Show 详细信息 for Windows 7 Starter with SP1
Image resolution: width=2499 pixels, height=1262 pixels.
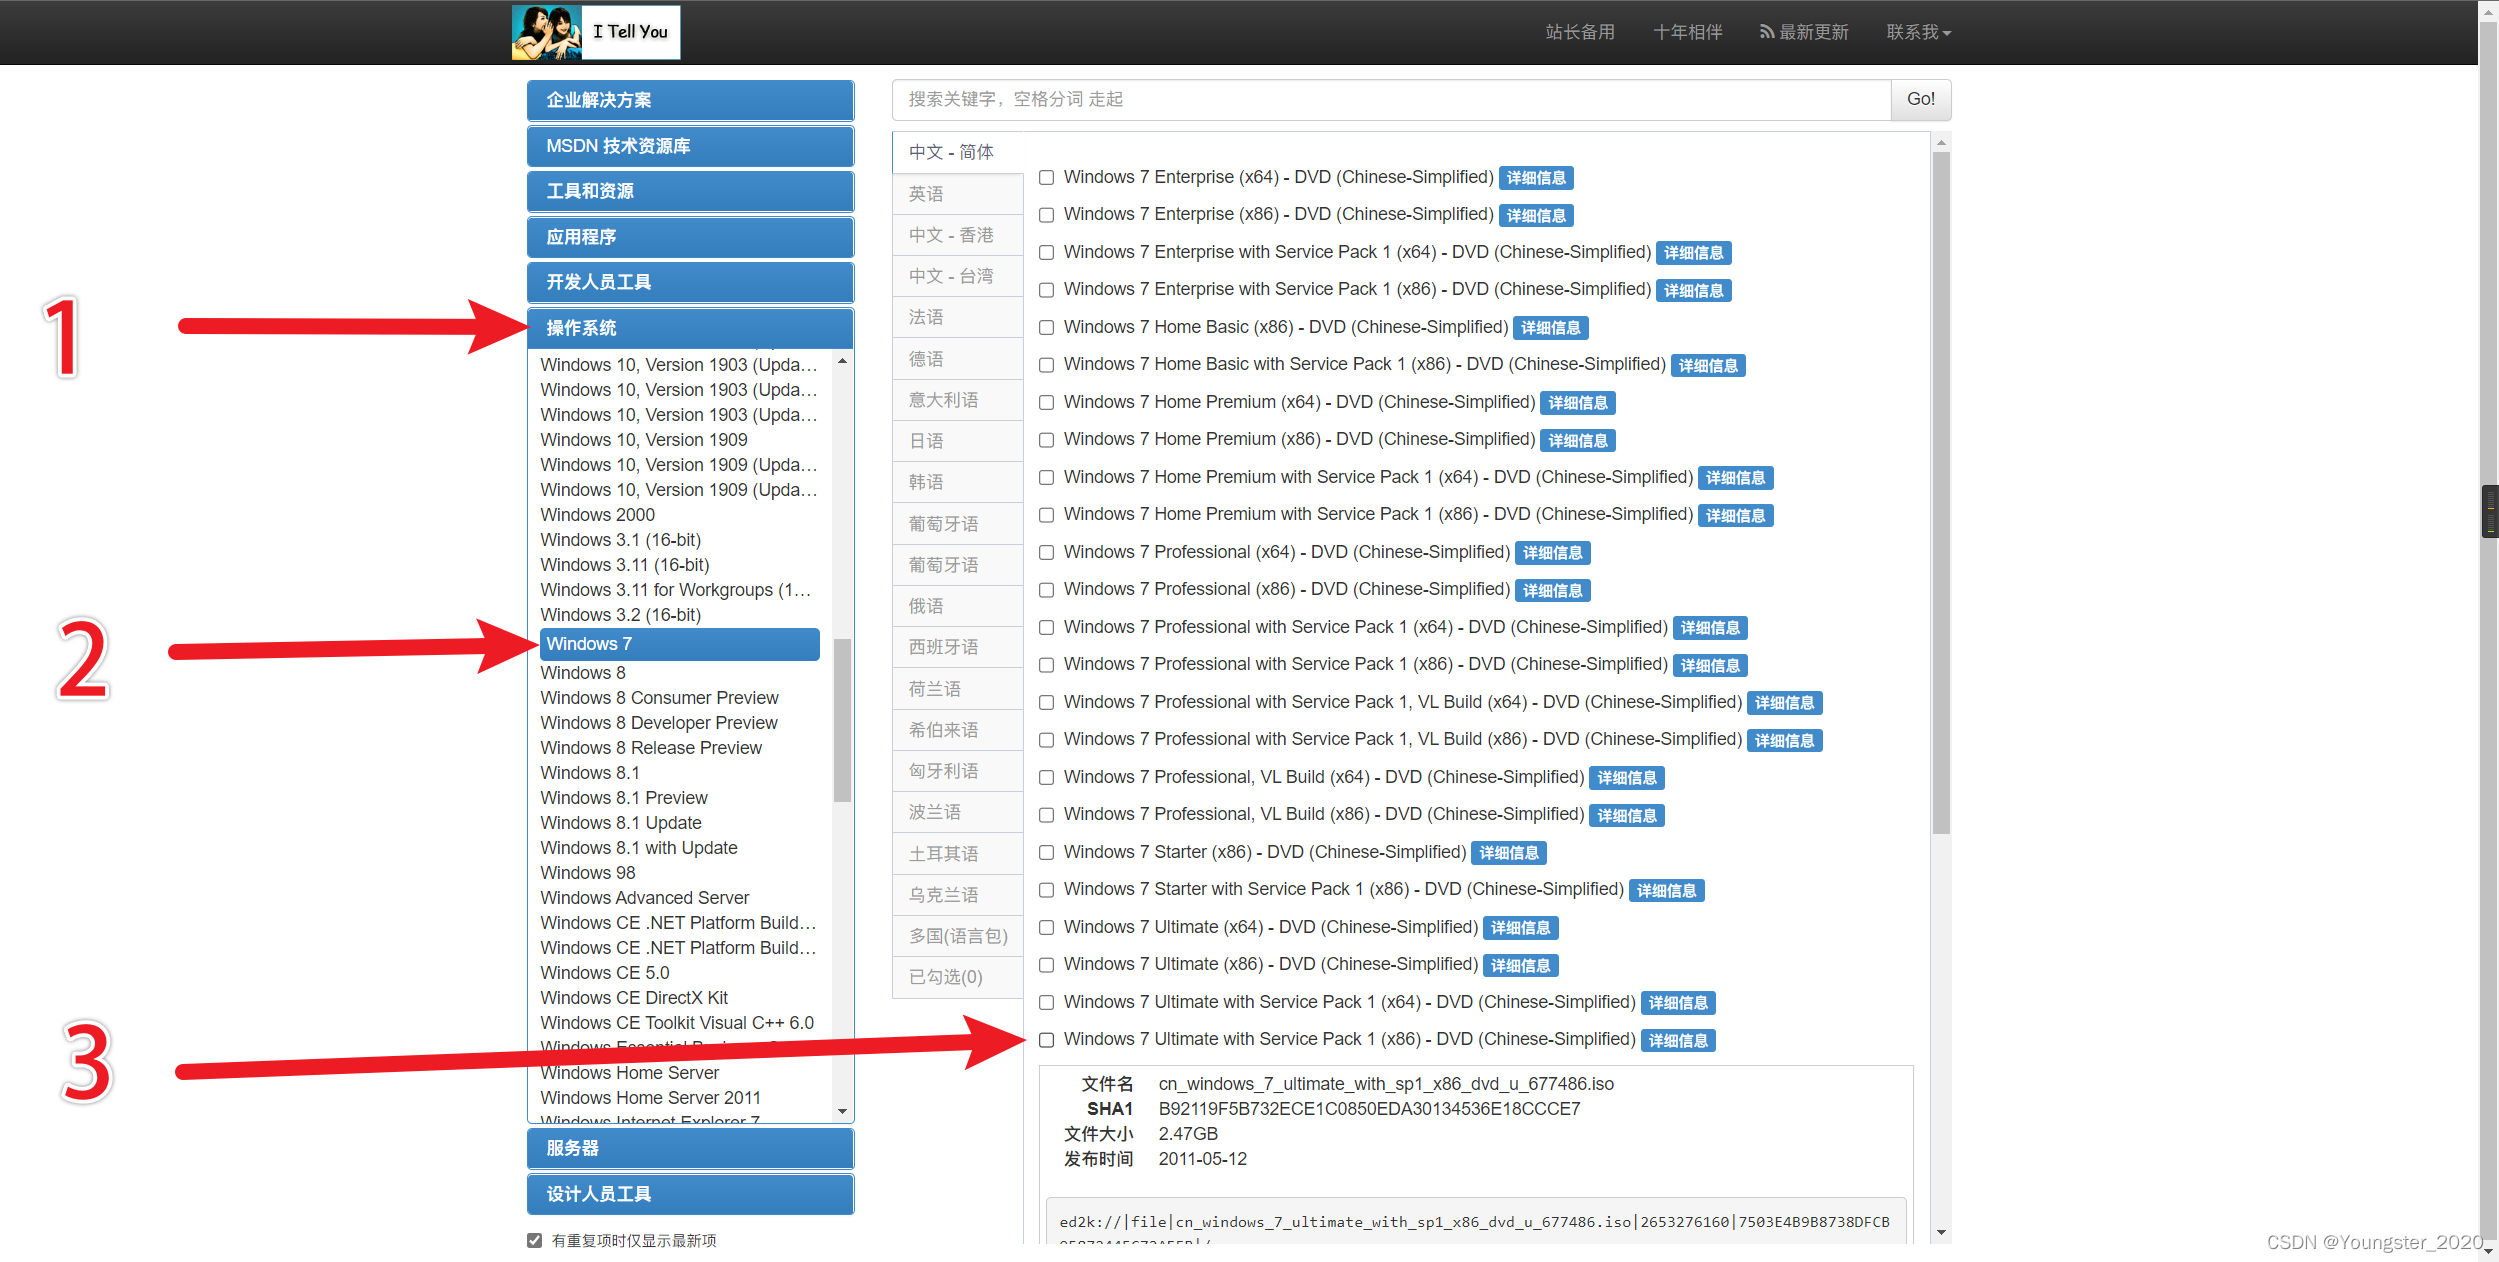click(x=1667, y=891)
